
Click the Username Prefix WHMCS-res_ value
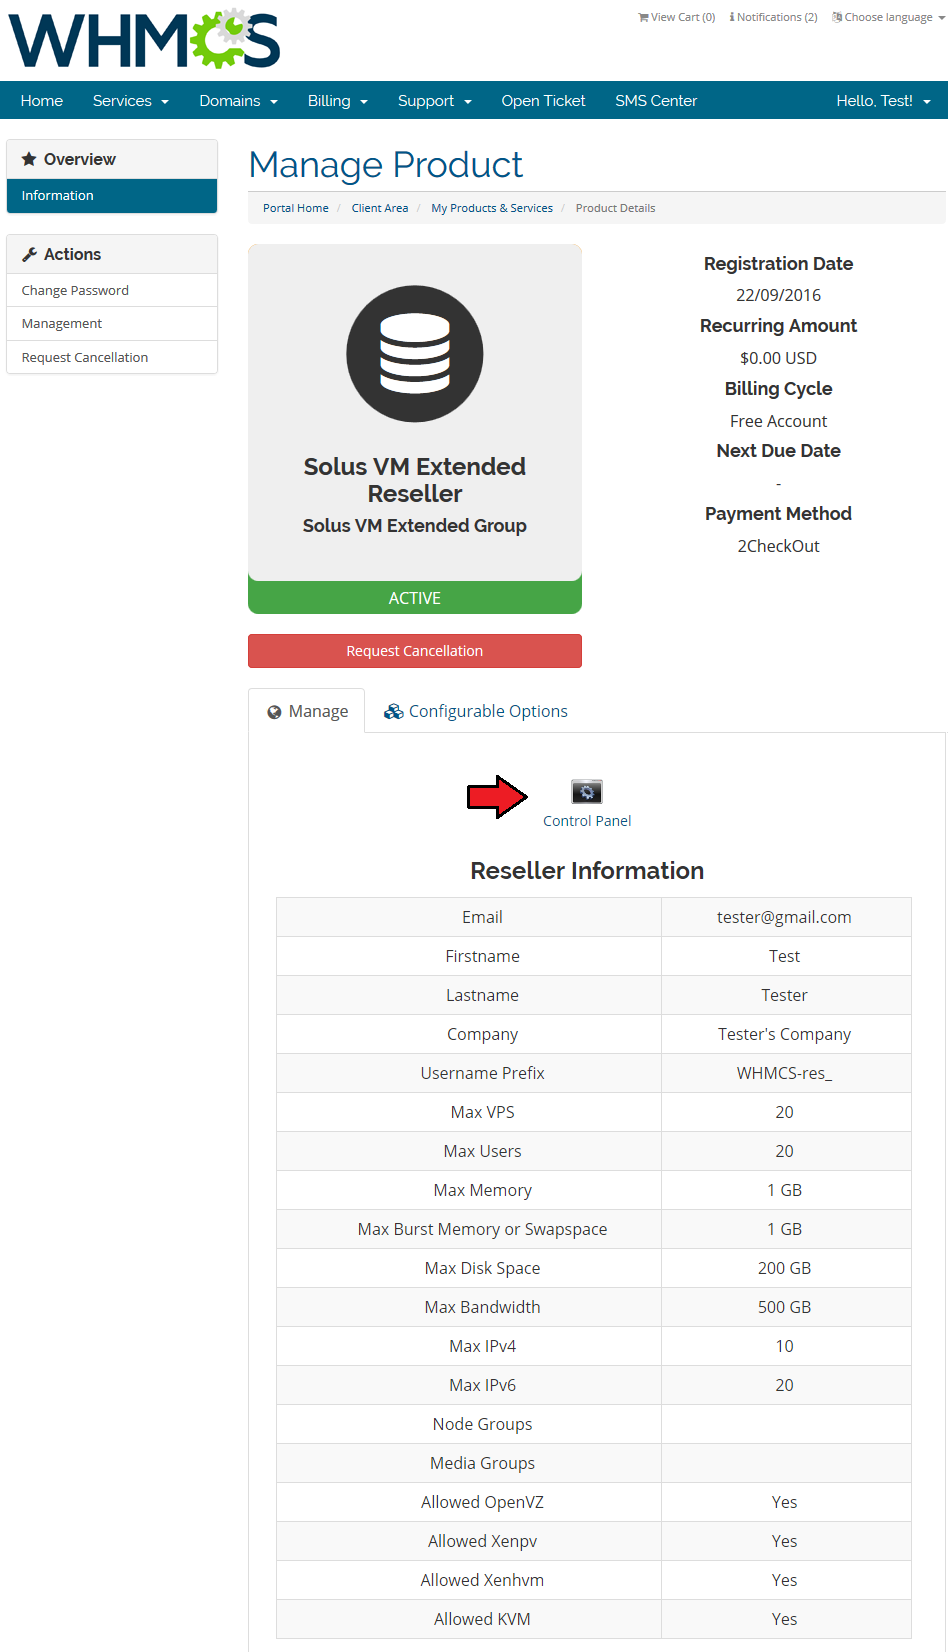point(784,1073)
